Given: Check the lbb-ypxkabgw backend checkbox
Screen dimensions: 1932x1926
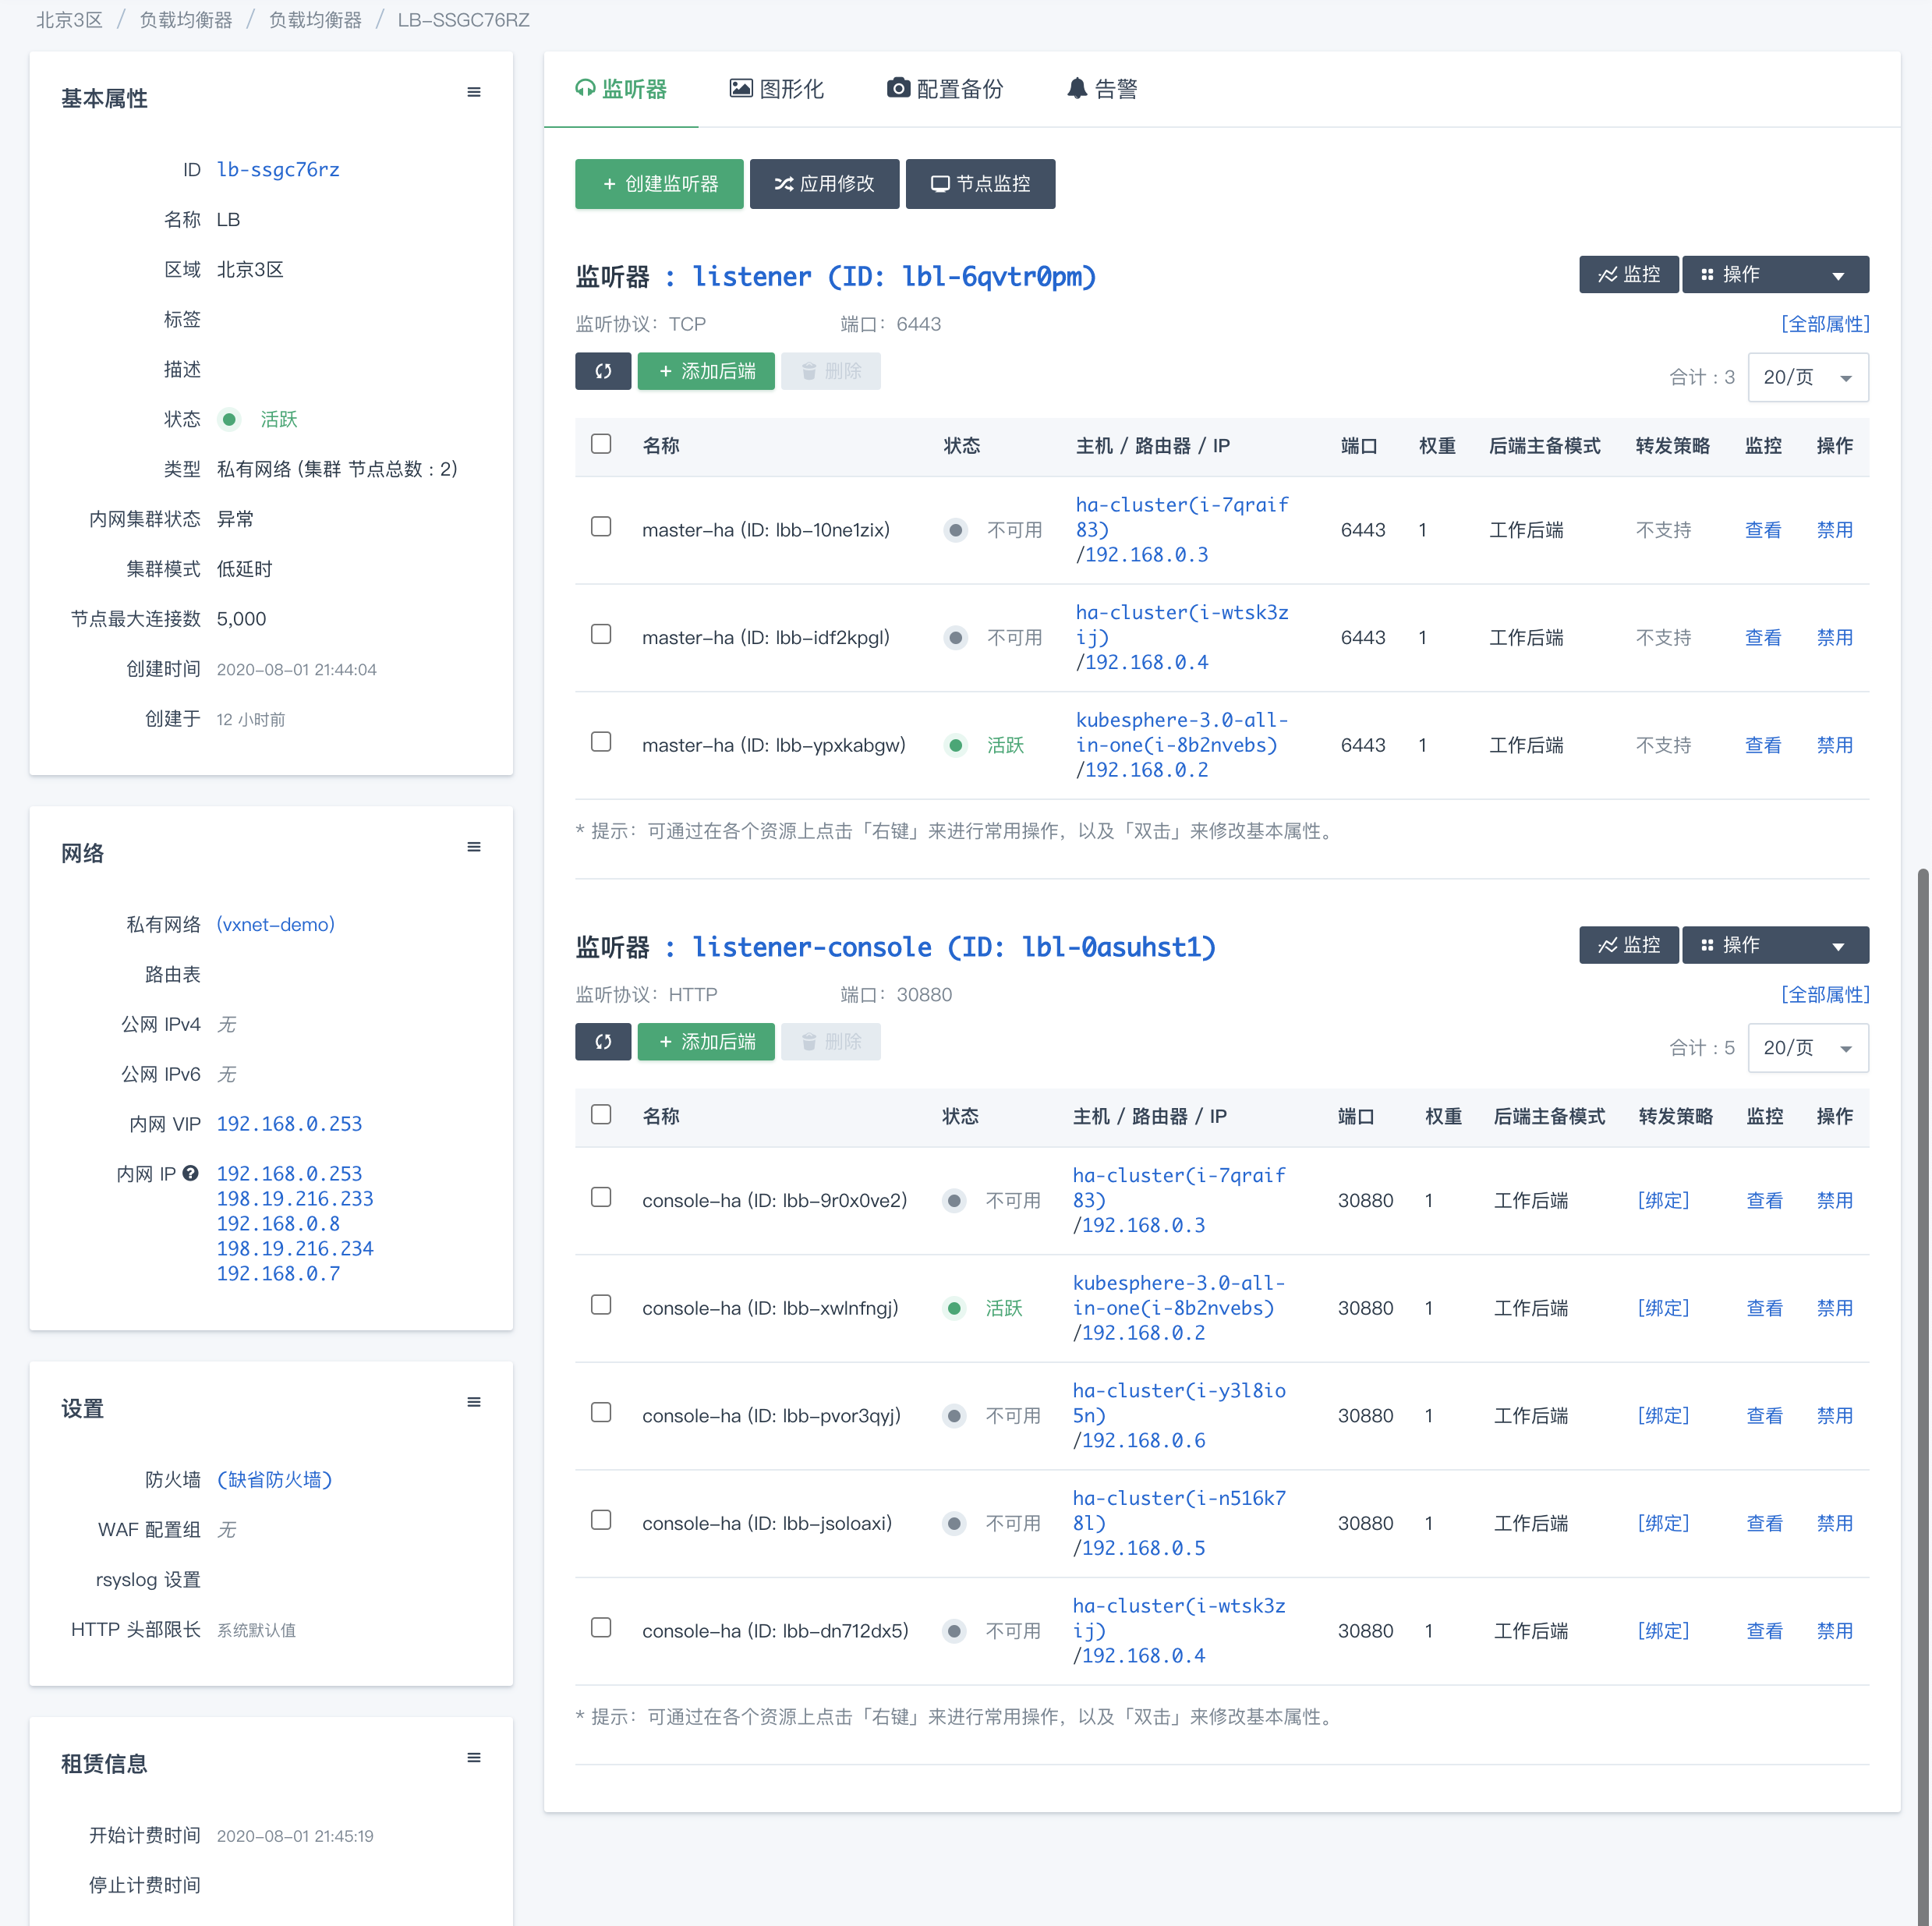Looking at the screenshot, I should pos(601,742).
